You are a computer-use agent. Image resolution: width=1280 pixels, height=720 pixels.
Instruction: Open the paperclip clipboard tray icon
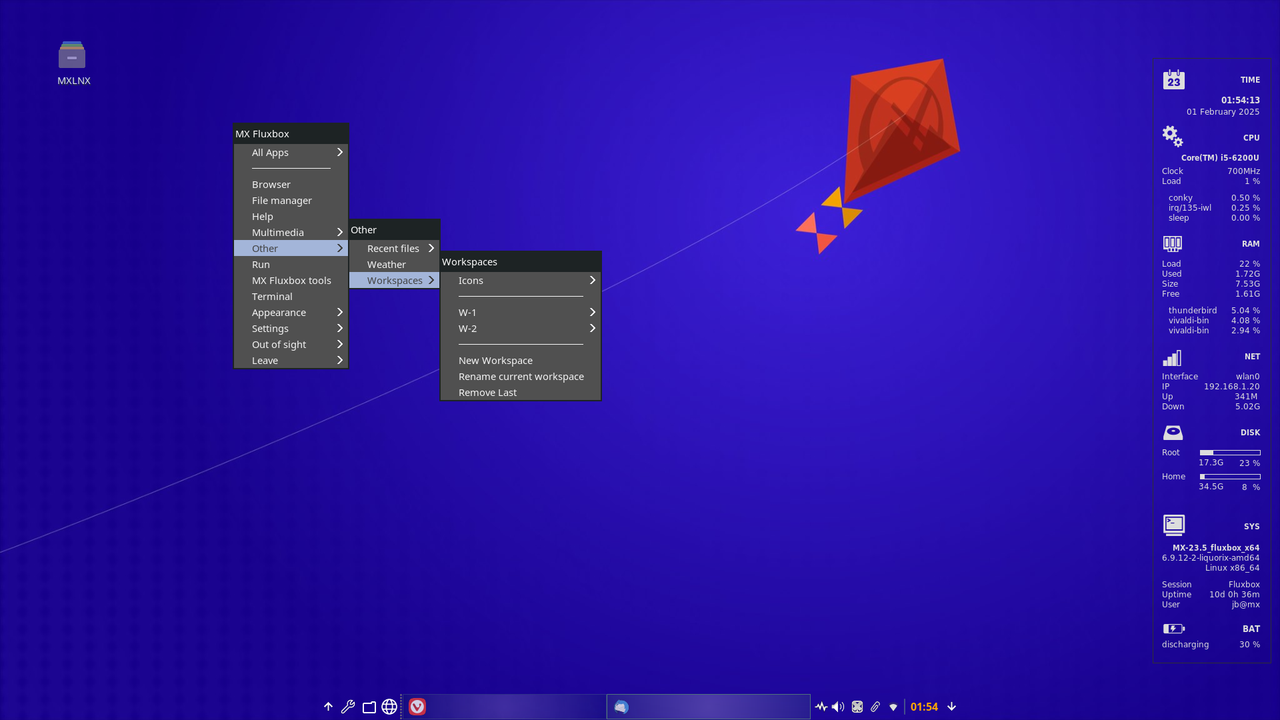coord(875,707)
